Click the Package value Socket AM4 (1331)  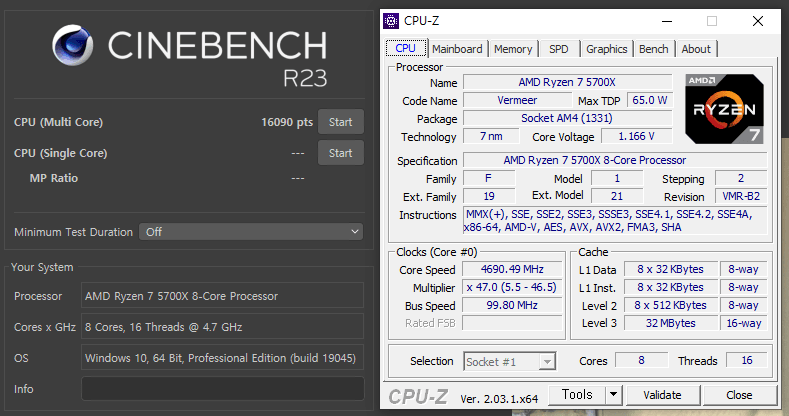point(567,118)
